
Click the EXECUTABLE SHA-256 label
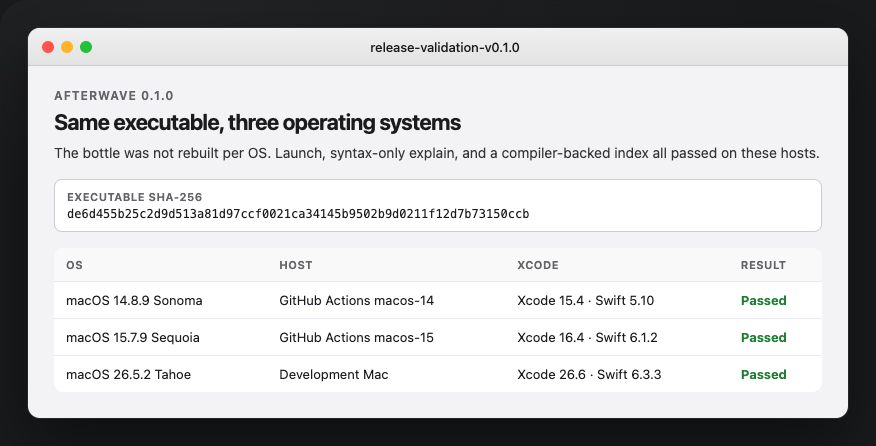(135, 197)
